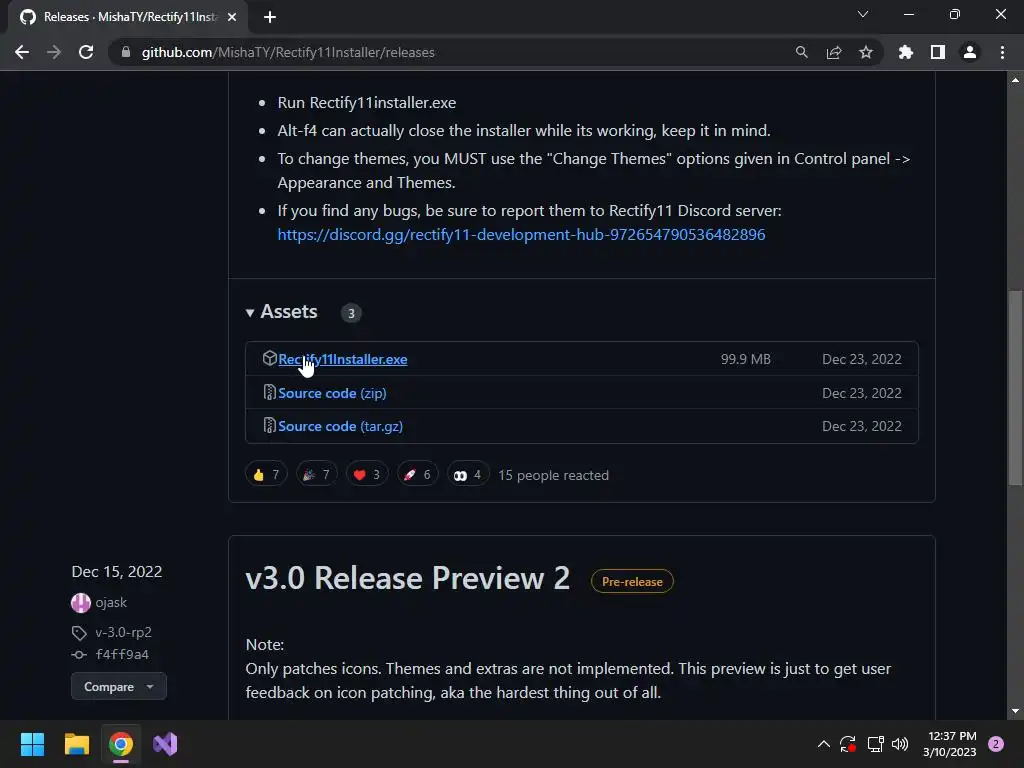React with the heart emoji
Image resolution: width=1024 pixels, height=768 pixels.
367,475
